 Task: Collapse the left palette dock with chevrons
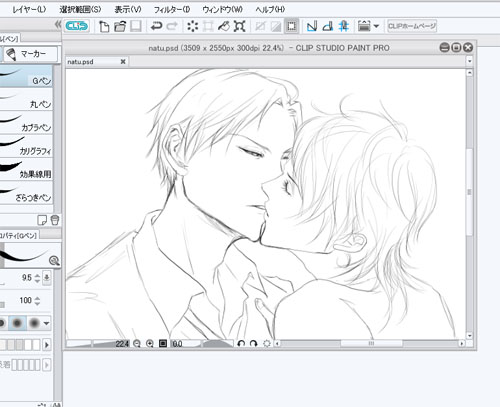(58, 24)
